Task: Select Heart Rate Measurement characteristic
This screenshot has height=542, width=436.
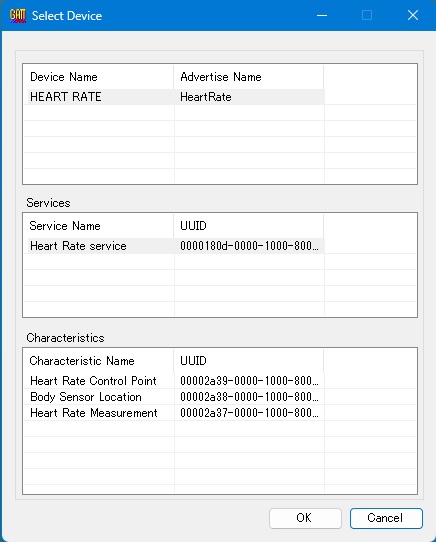Action: coord(94,413)
